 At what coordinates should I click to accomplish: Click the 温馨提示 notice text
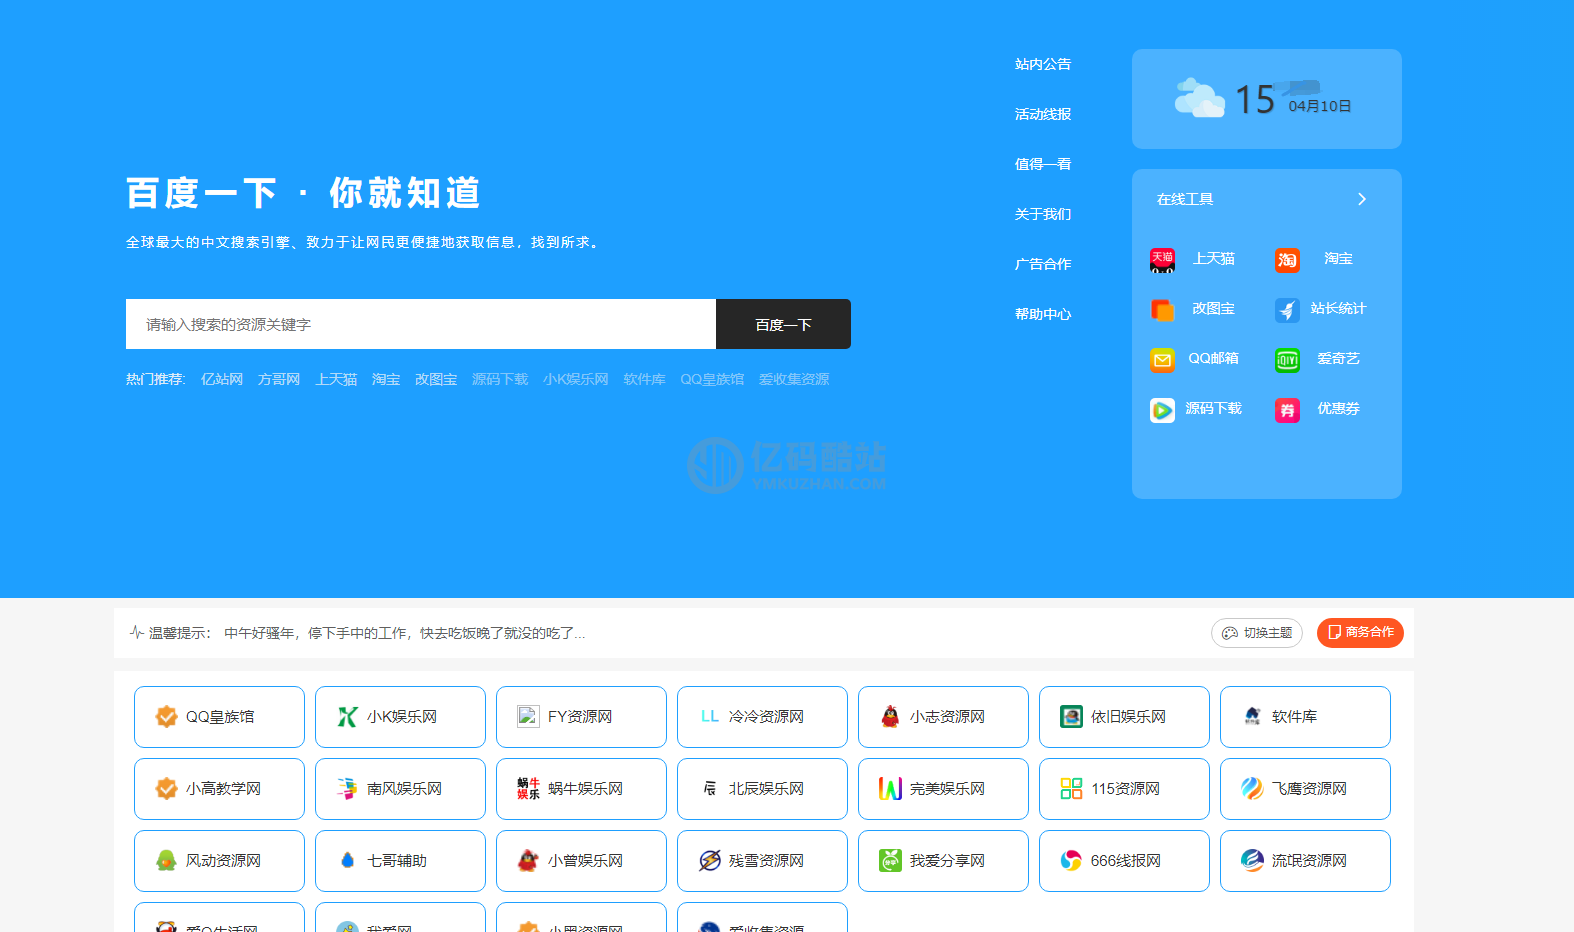click(x=179, y=633)
